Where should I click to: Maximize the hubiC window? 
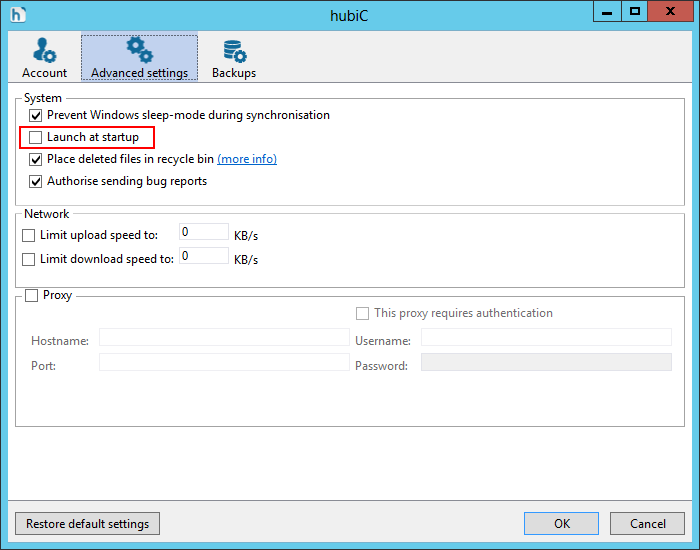(635, 12)
